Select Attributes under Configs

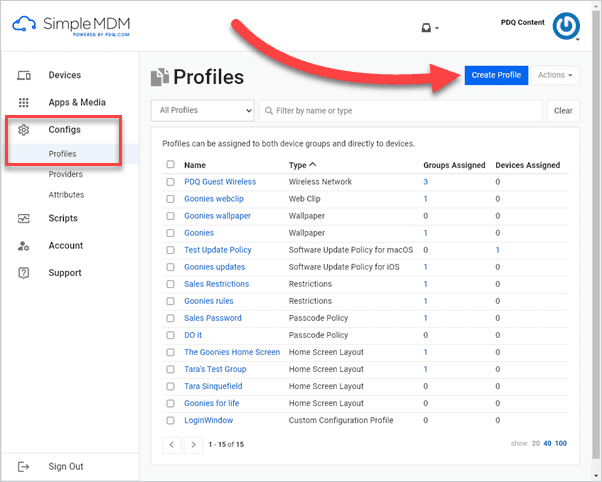[66, 195]
